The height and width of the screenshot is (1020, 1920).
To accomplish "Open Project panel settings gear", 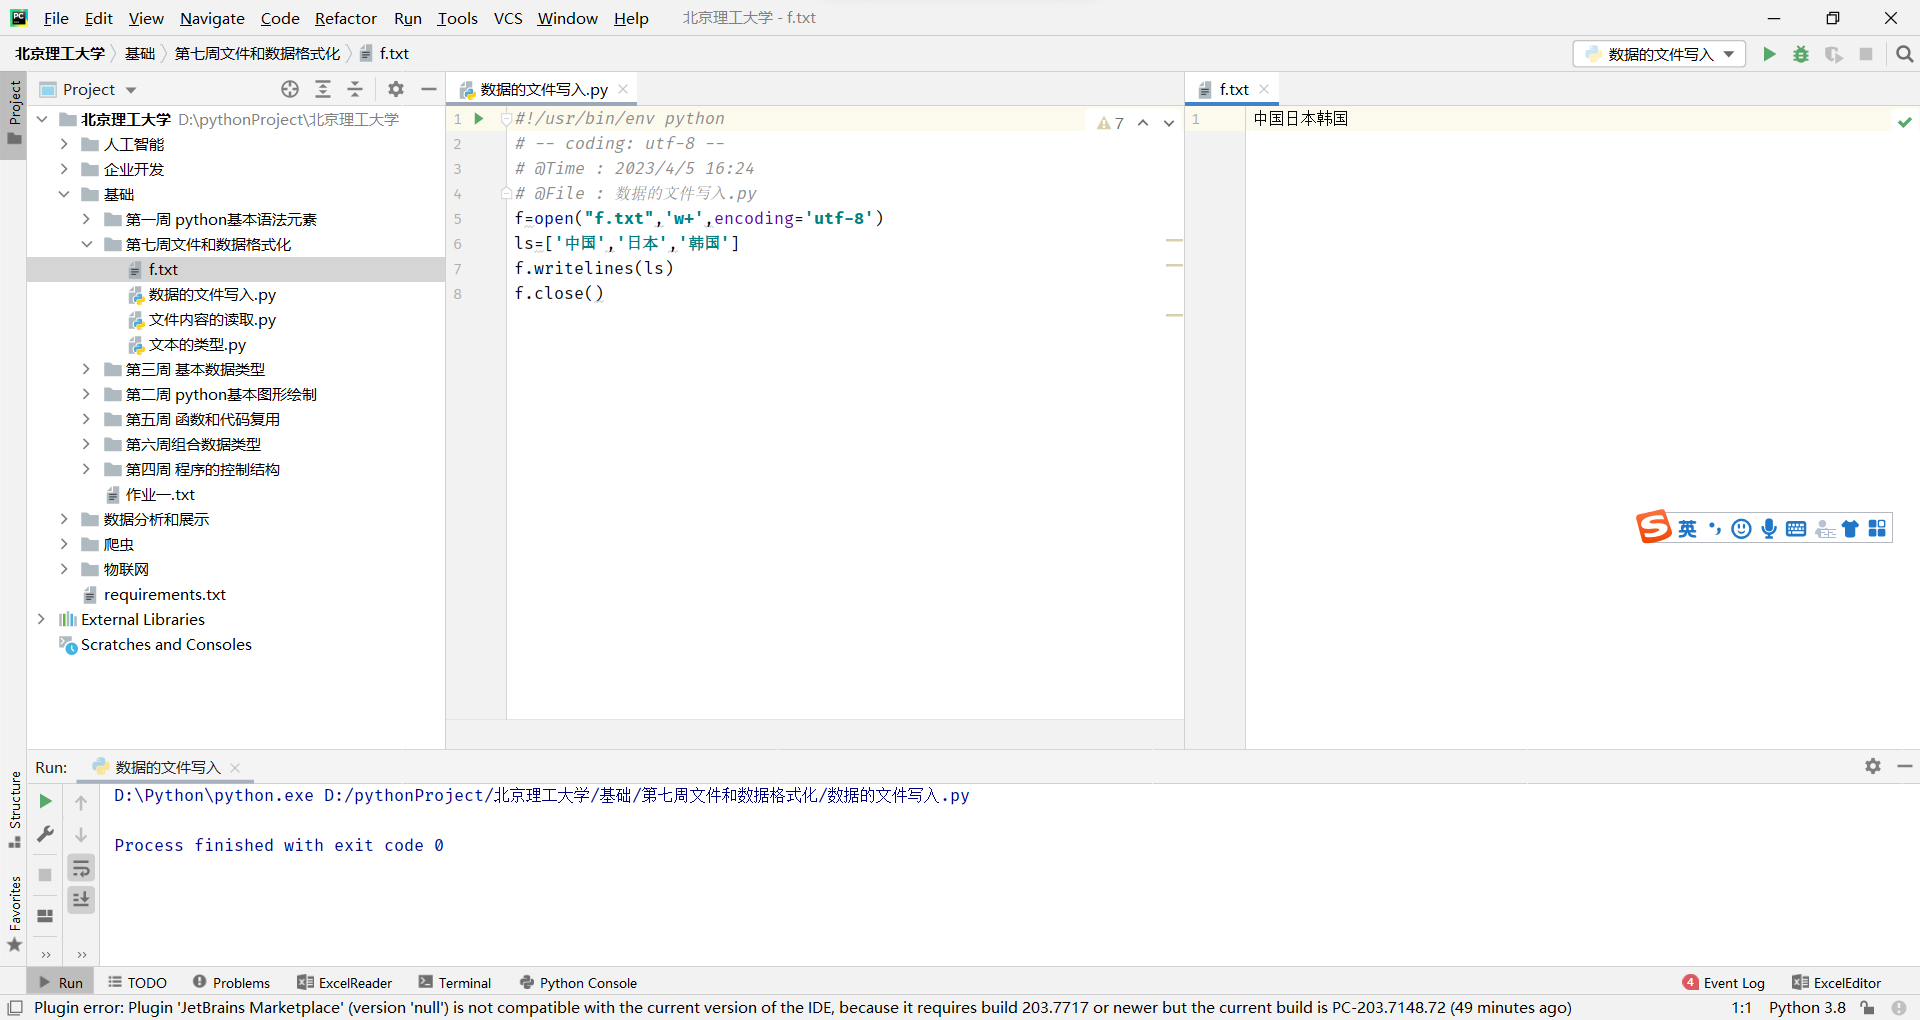I will [x=396, y=89].
